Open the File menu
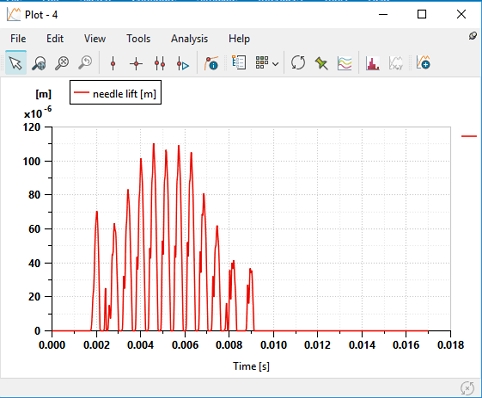The width and height of the screenshot is (482, 398). click(x=18, y=38)
